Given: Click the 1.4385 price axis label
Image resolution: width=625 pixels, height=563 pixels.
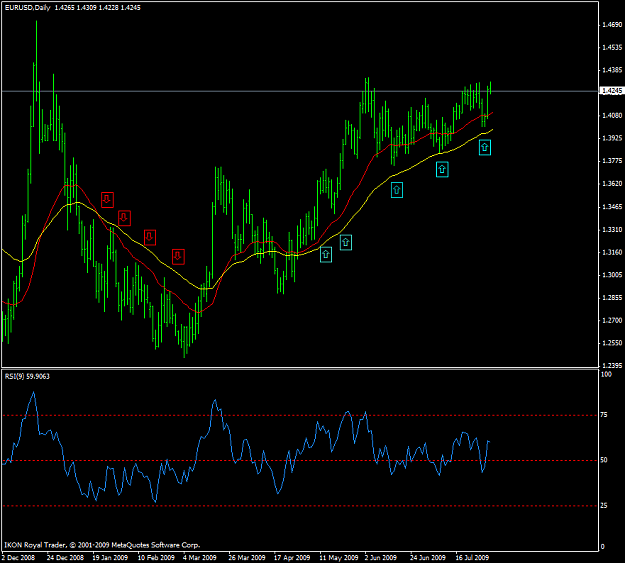Looking at the screenshot, I should click(x=612, y=70).
